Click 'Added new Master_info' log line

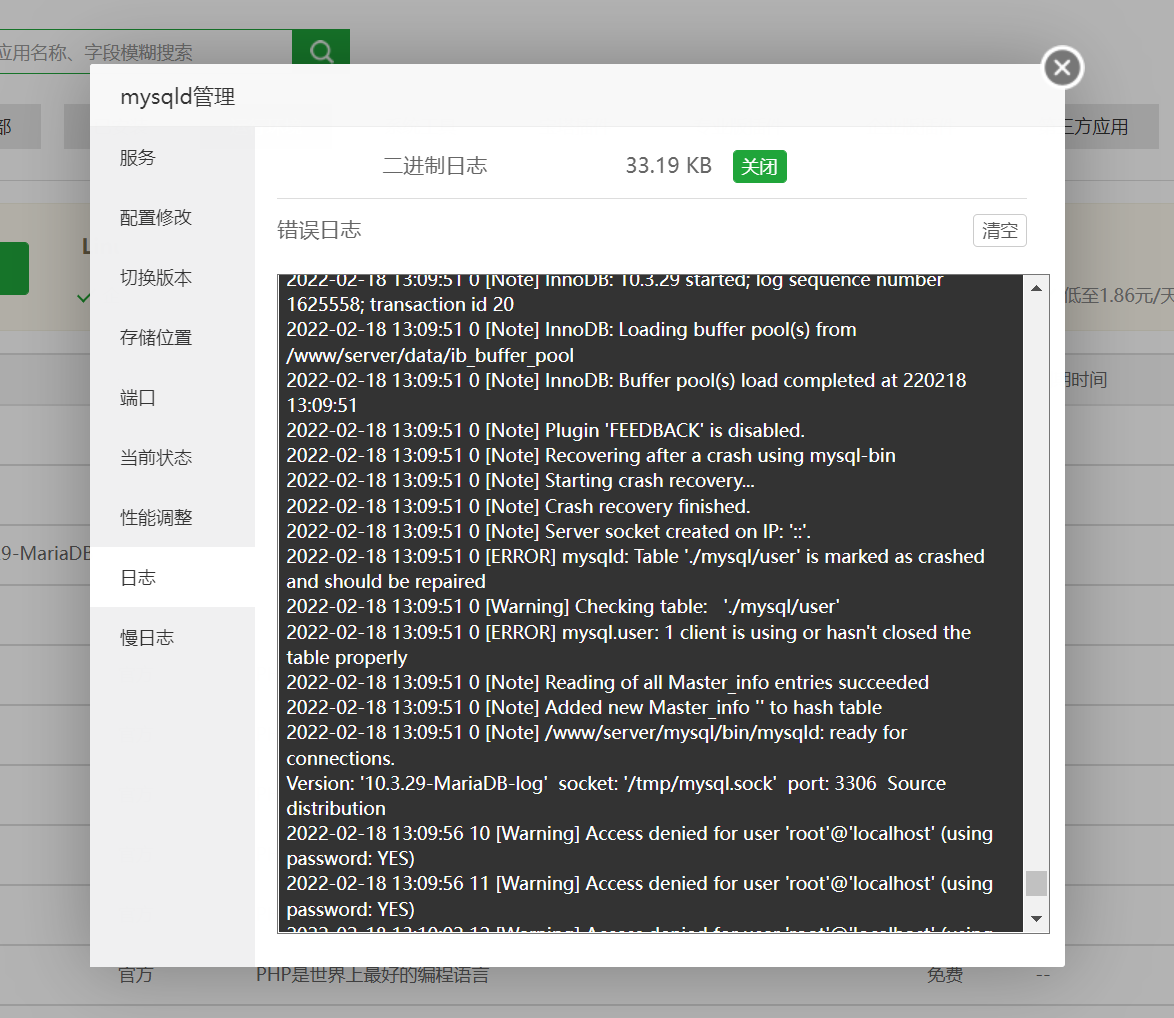[584, 707]
